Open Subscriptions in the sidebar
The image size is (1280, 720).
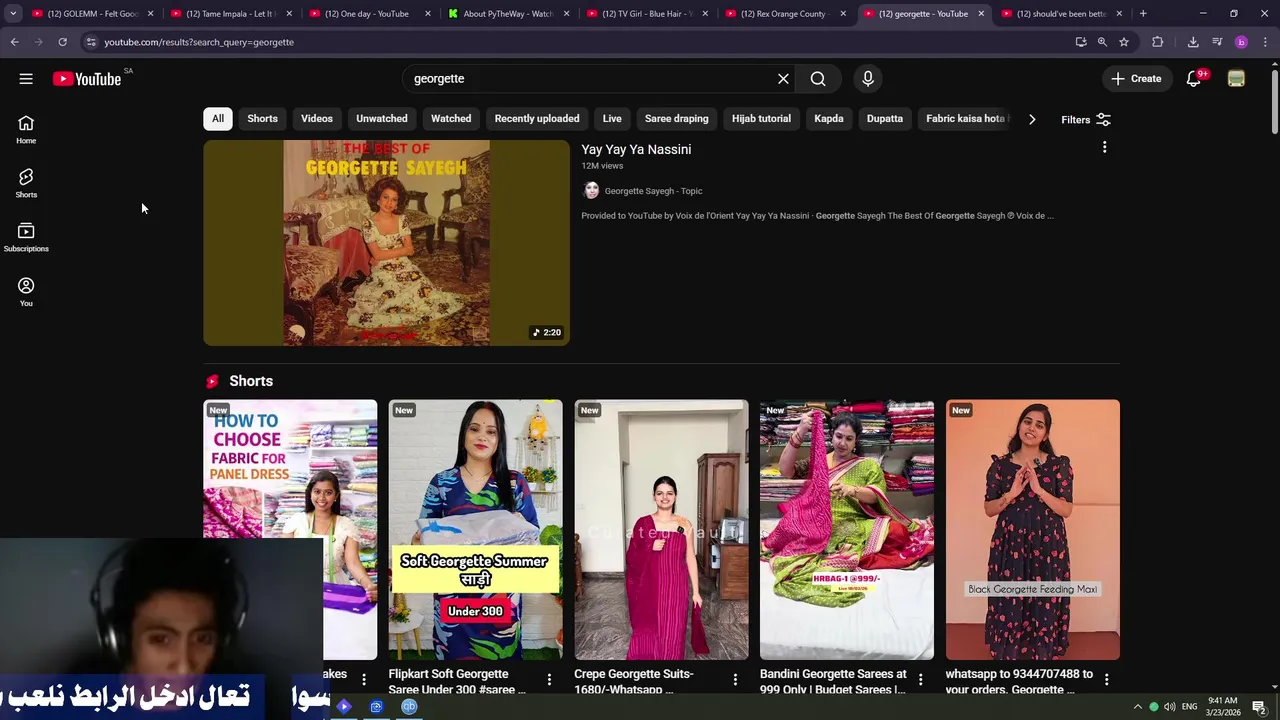26,238
